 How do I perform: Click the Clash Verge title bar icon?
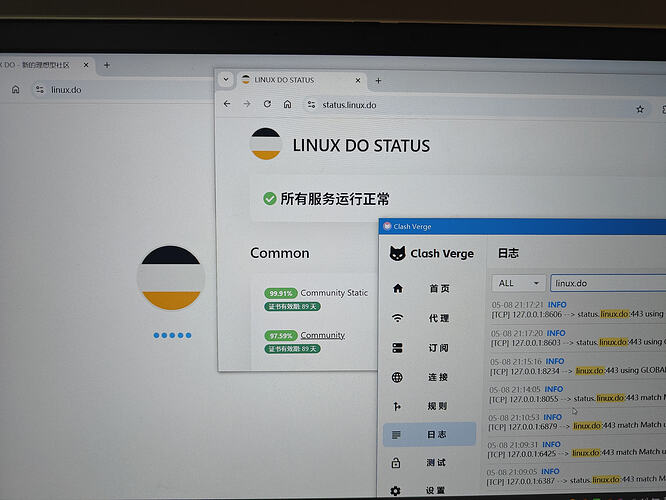(387, 226)
